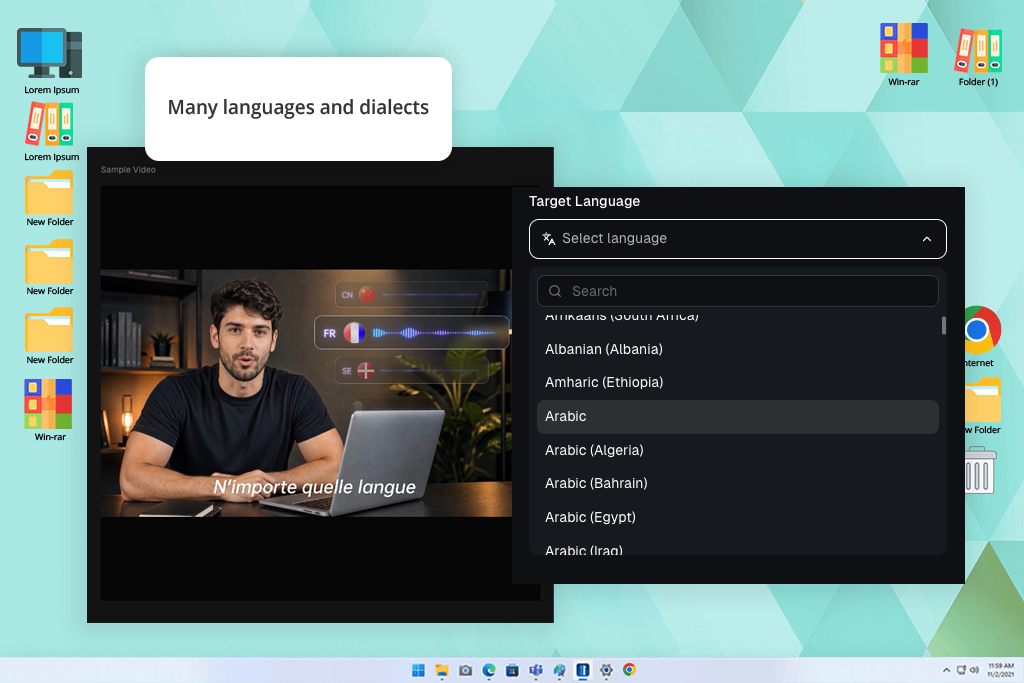Open Microsoft Teams from the taskbar
The image size is (1024, 683).
click(536, 670)
